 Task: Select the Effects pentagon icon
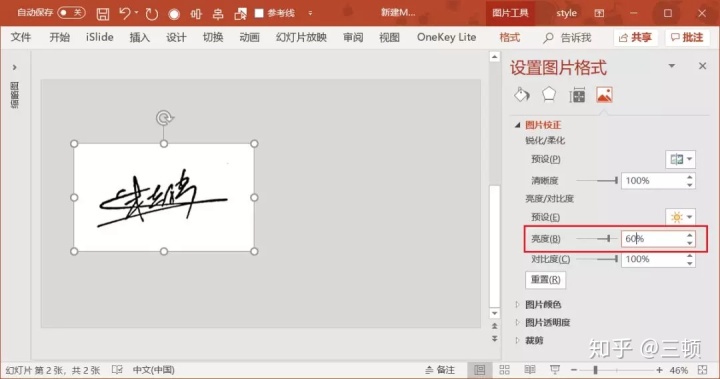click(x=549, y=95)
